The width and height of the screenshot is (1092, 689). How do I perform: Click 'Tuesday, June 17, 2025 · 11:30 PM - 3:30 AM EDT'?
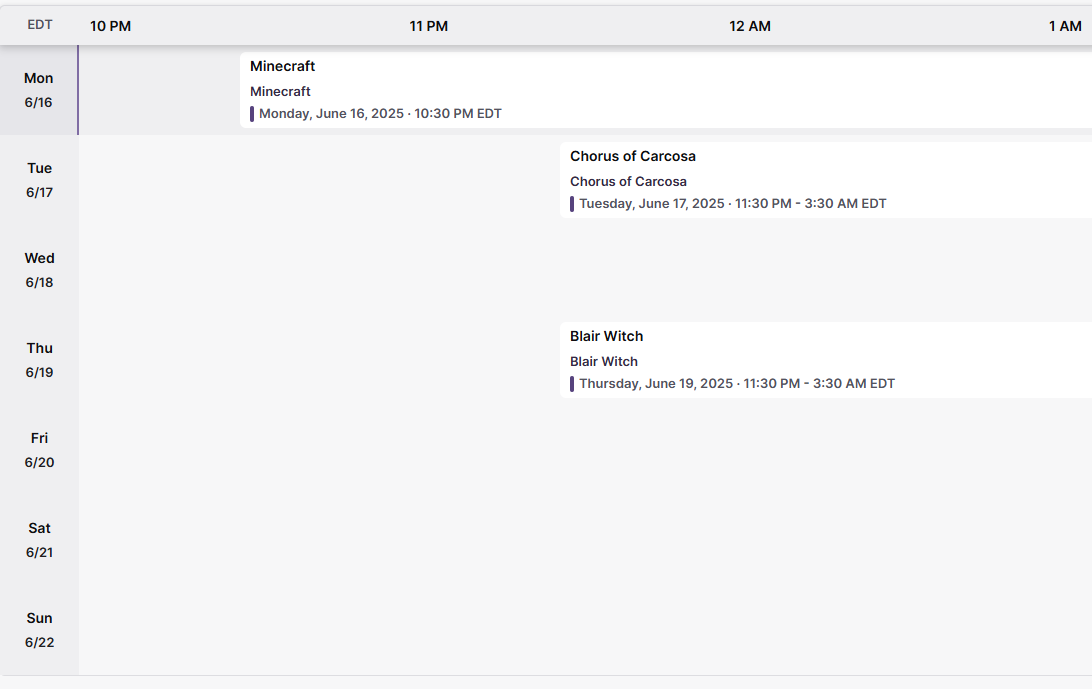coord(733,203)
